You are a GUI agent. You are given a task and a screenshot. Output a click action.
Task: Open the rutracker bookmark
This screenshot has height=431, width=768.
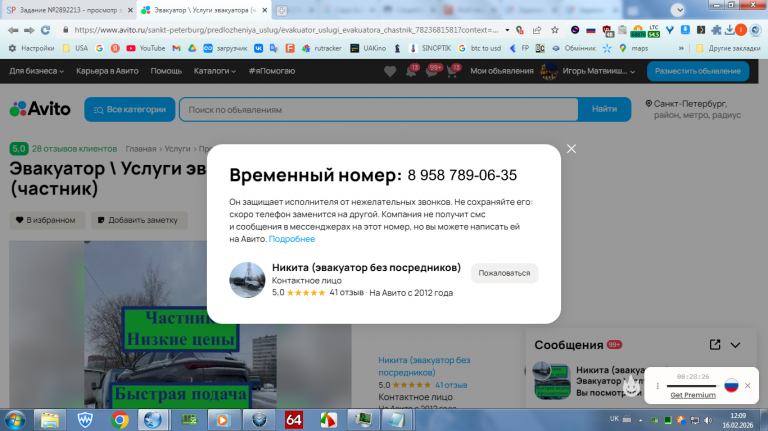pyautogui.click(x=321, y=48)
